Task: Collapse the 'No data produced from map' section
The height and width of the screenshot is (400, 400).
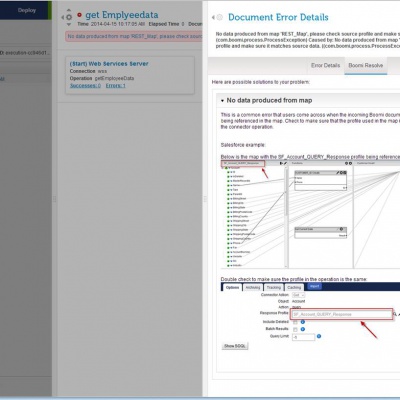Action: [222, 101]
